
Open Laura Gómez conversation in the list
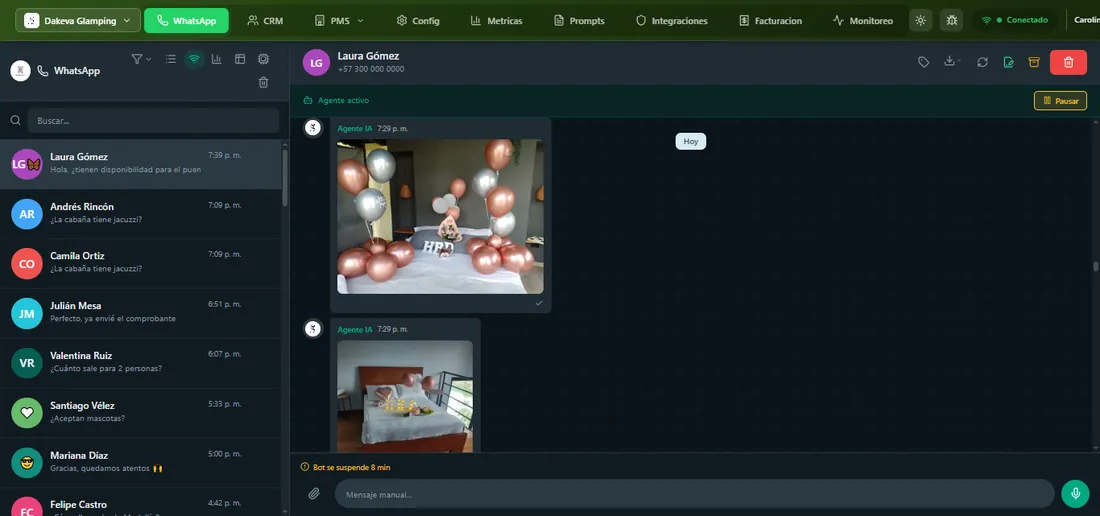click(x=140, y=164)
